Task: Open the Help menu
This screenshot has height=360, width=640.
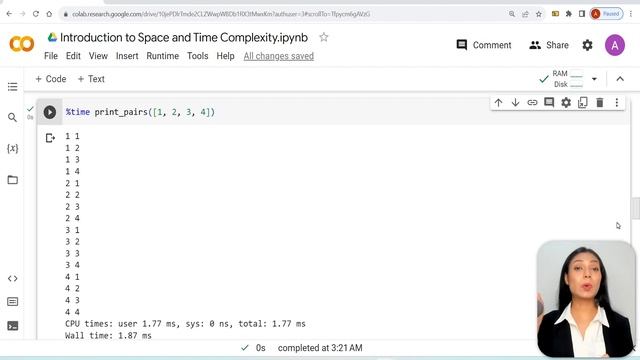Action: 225,56
